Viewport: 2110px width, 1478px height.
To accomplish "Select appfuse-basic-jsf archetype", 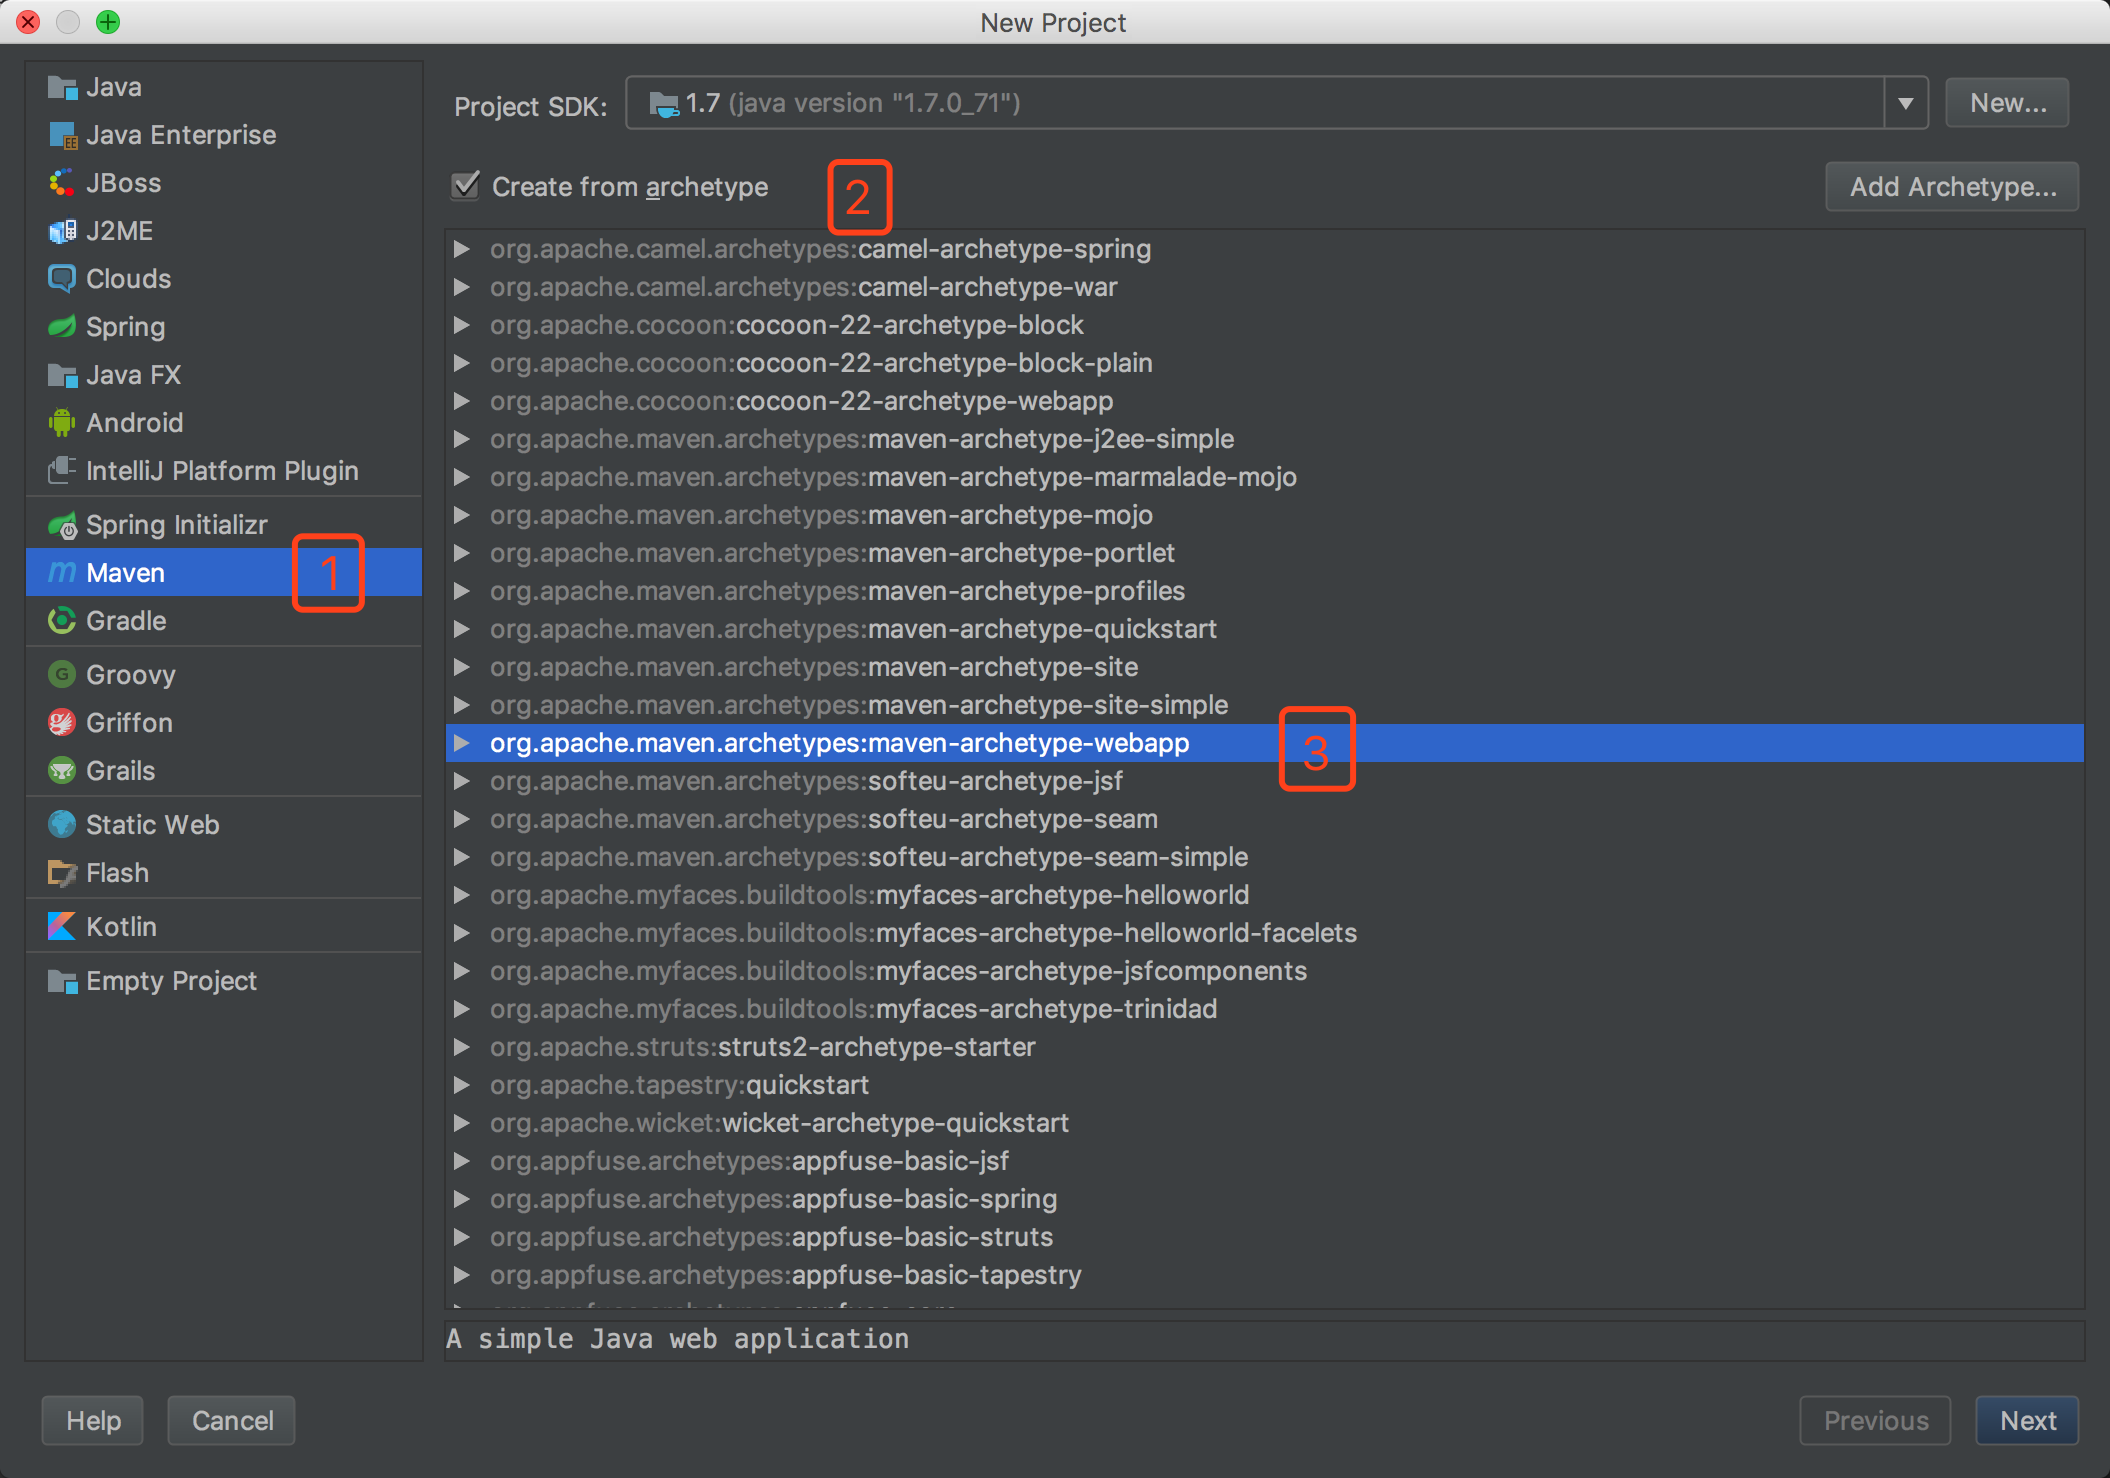I will coord(749,1161).
